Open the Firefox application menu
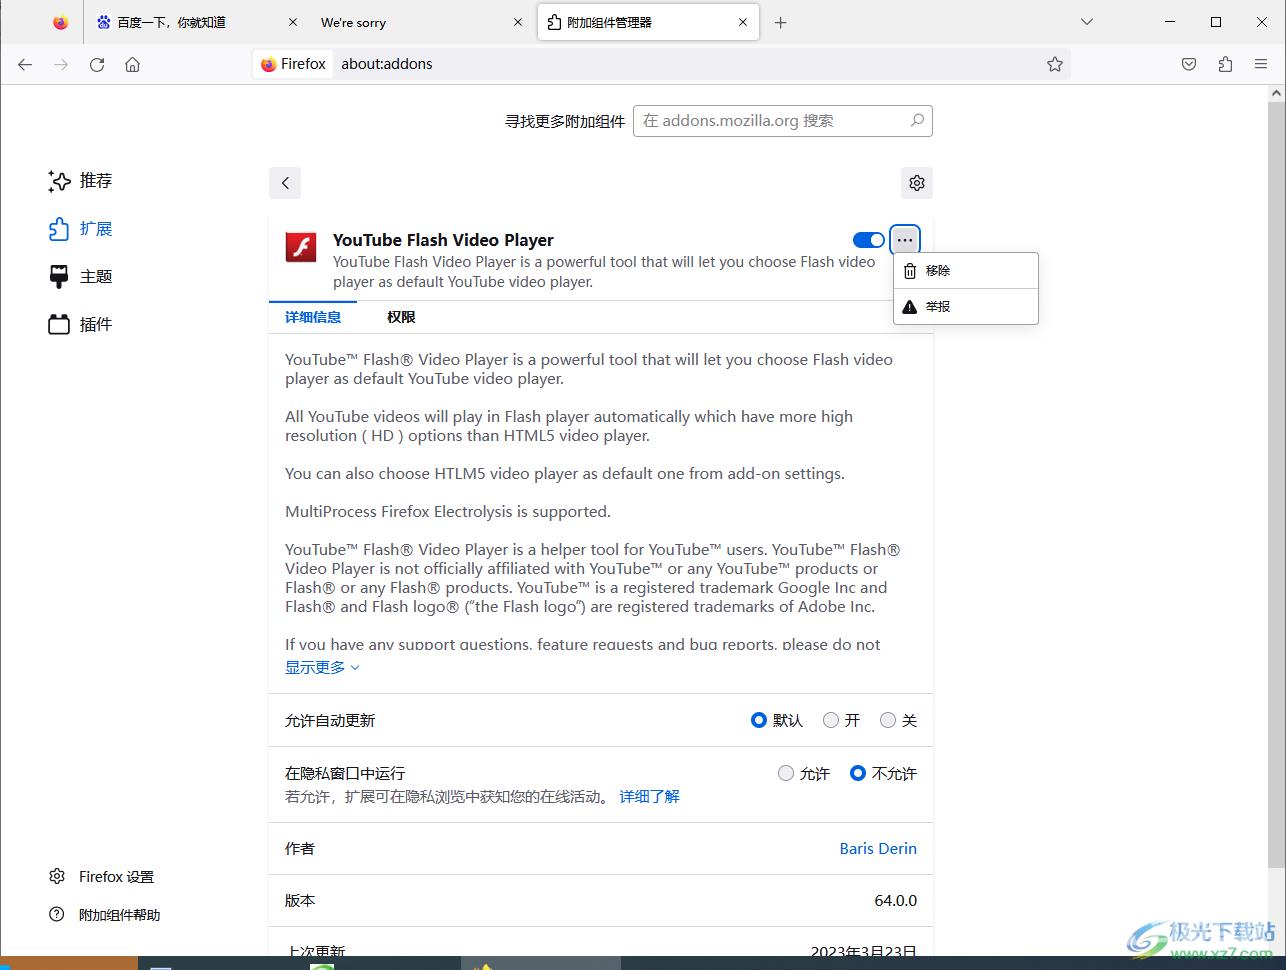Viewport: 1286px width, 970px height. coord(1261,64)
